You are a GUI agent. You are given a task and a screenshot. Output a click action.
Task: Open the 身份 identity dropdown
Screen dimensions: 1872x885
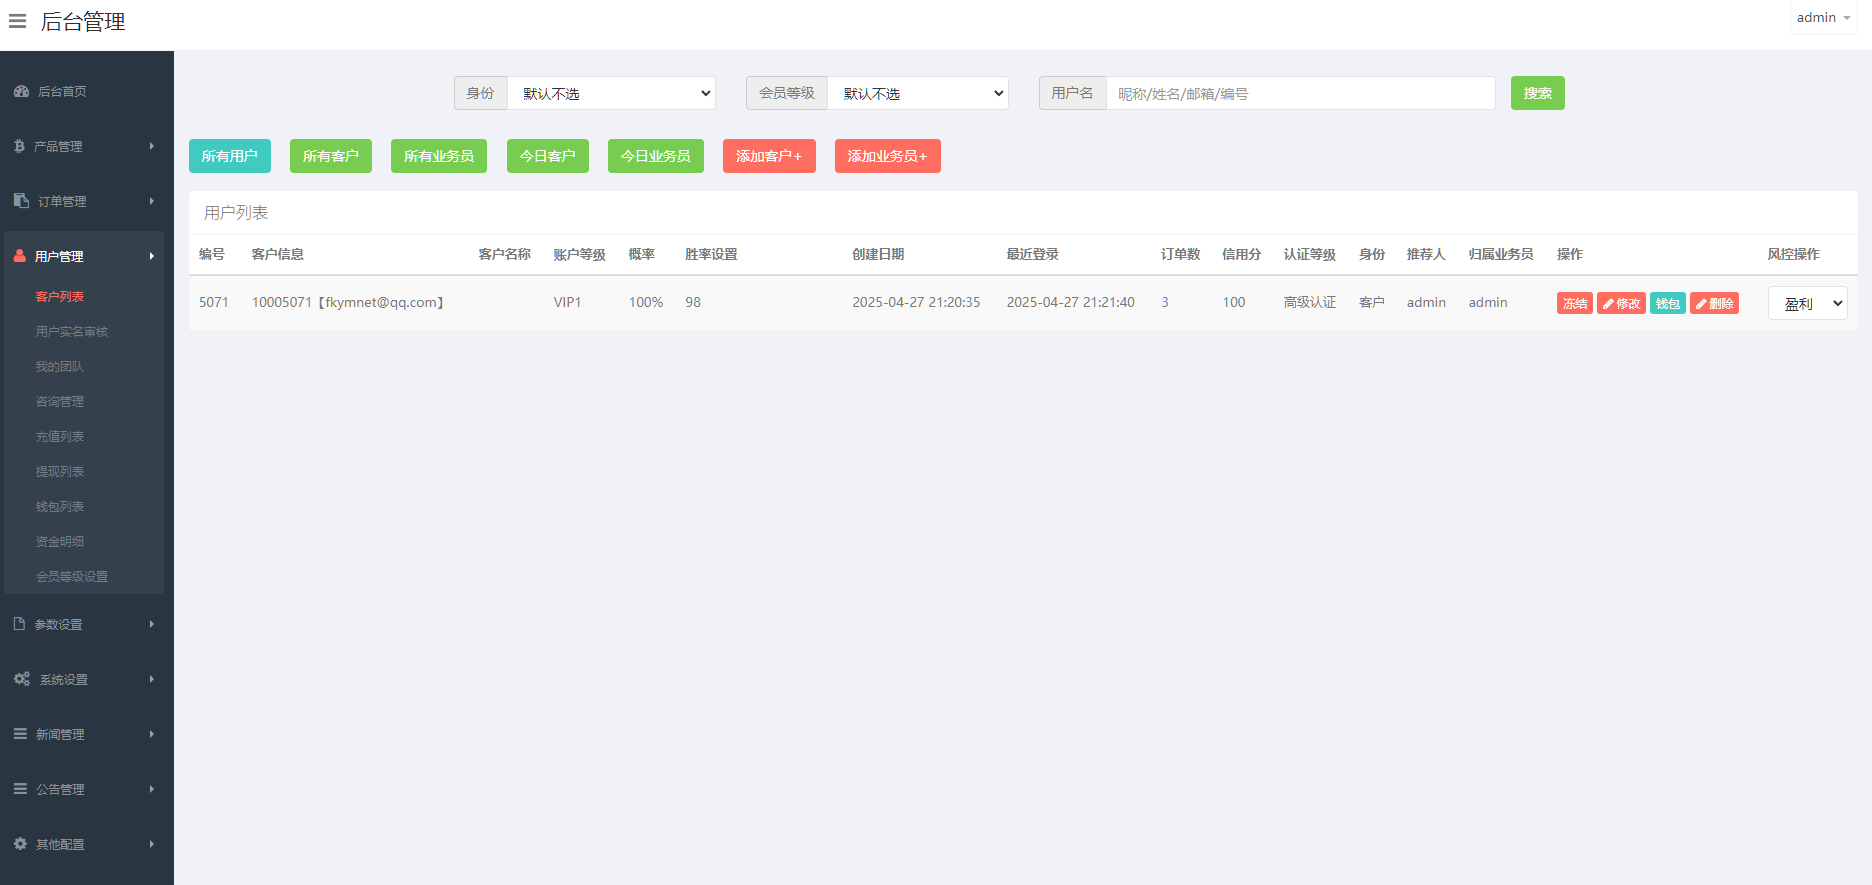tap(611, 93)
